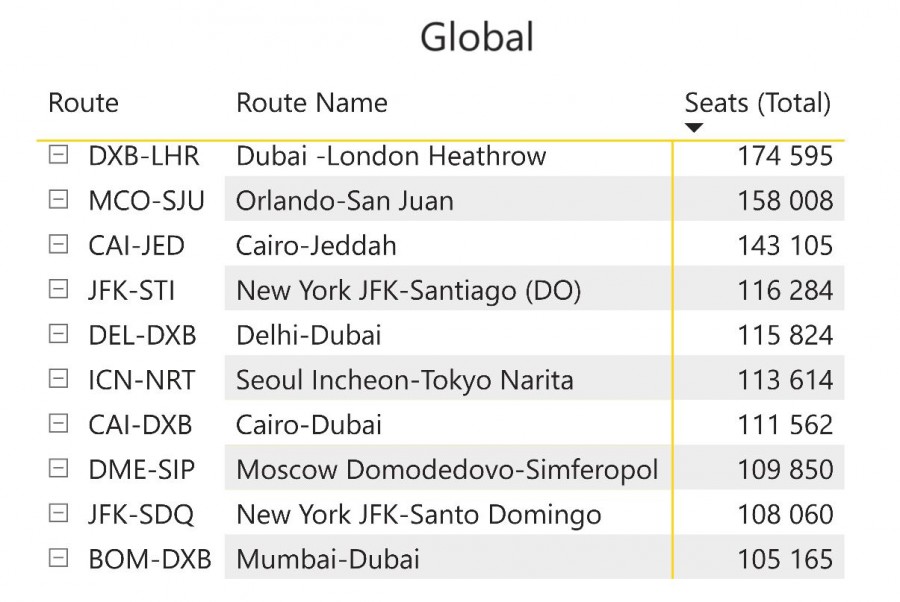Collapse the MCO-SJU route row
900x602 pixels.
59,200
